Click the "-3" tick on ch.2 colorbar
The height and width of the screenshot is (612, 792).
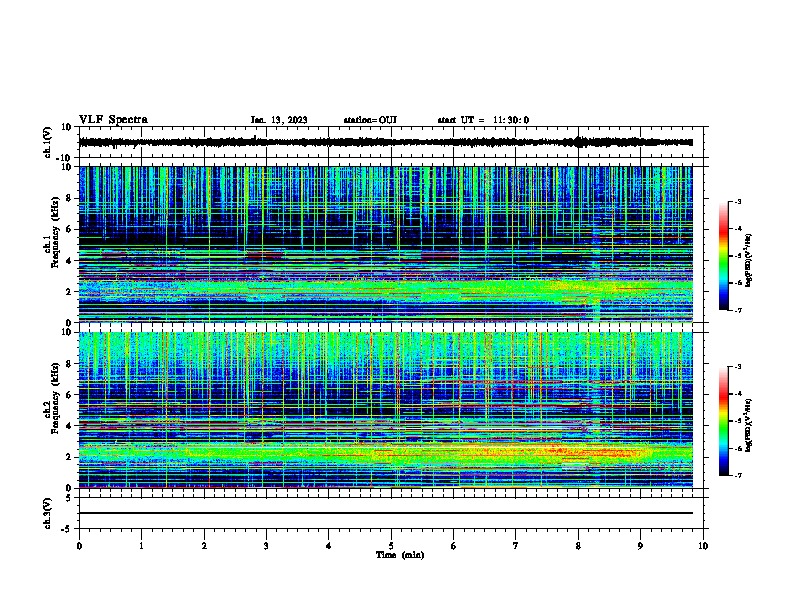pyautogui.click(x=737, y=367)
